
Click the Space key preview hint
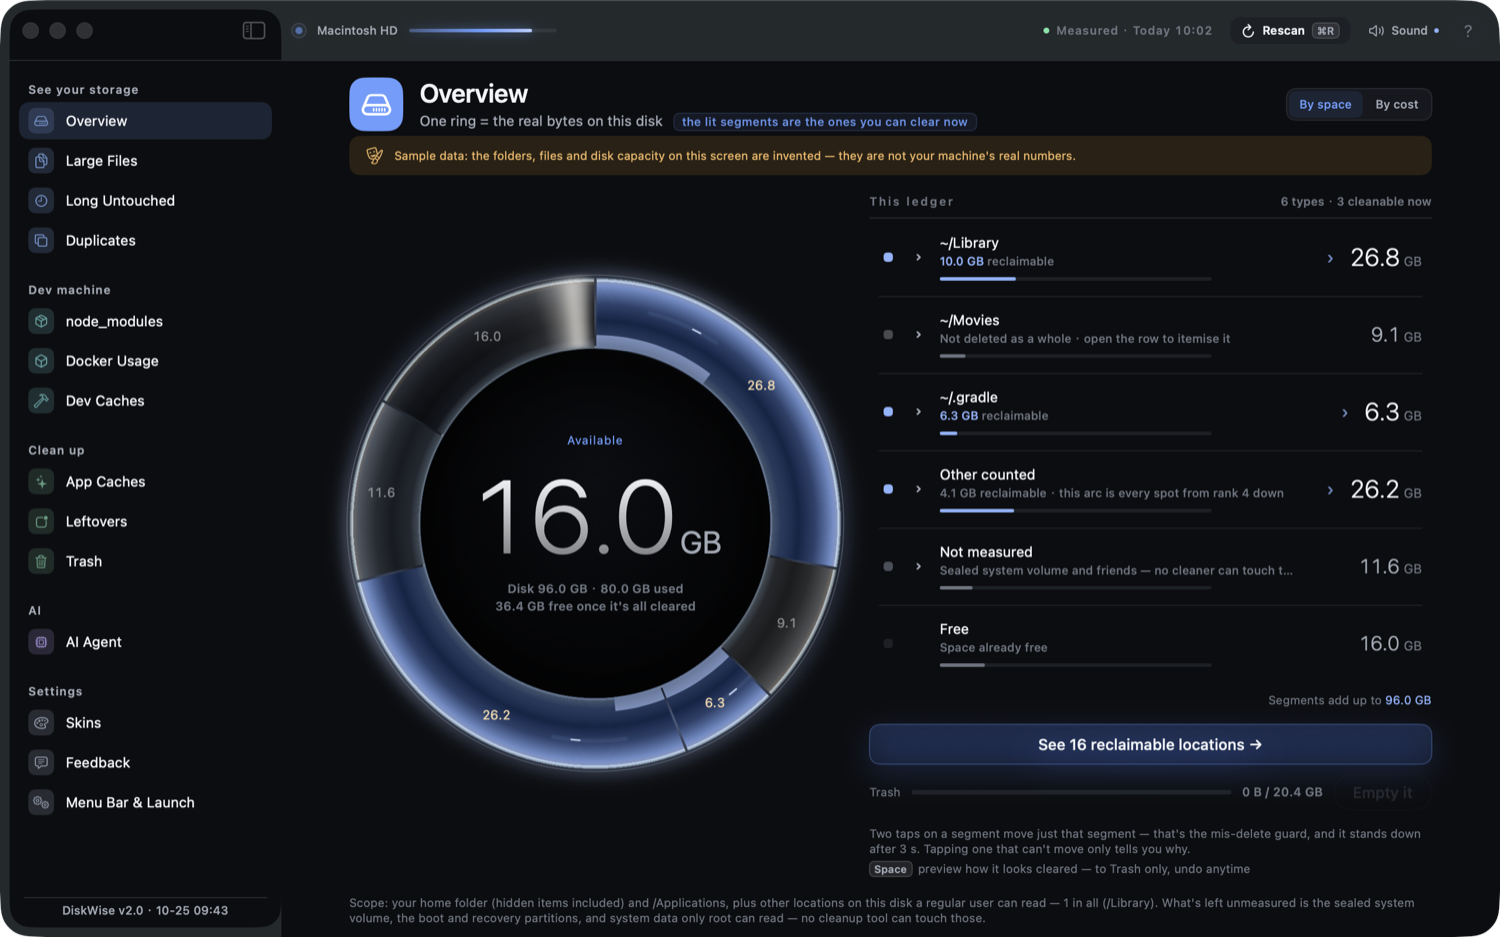coord(890,870)
